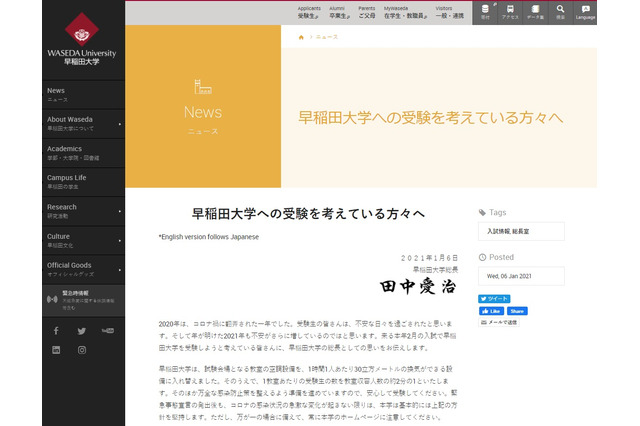Image resolution: width=640 pixels, height=426 pixels.
Task: Click the Facebook Like button
Action: click(491, 311)
